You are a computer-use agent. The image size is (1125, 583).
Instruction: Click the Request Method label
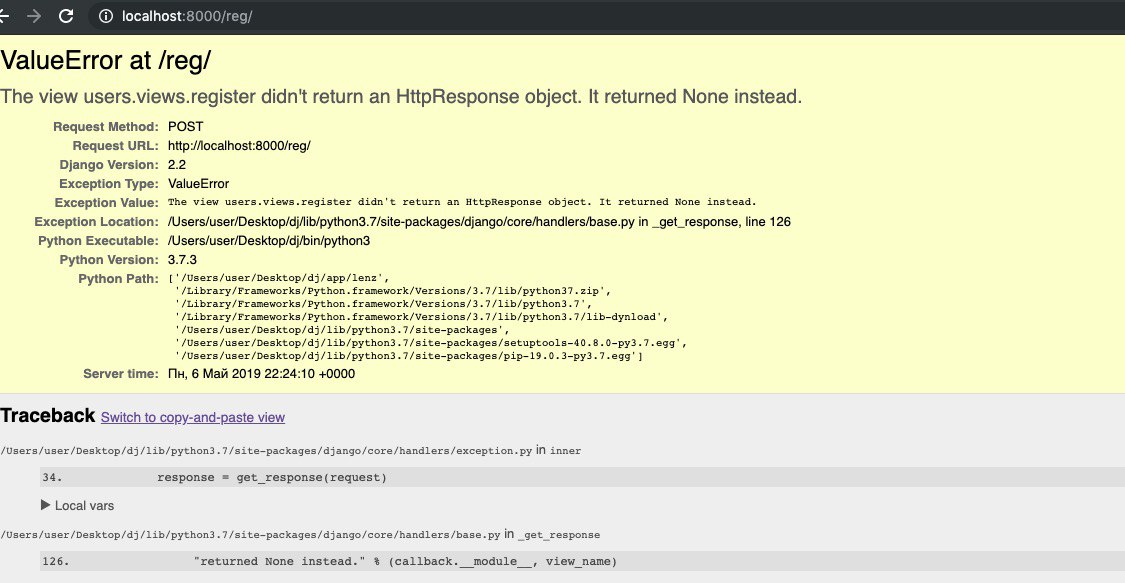(105, 126)
